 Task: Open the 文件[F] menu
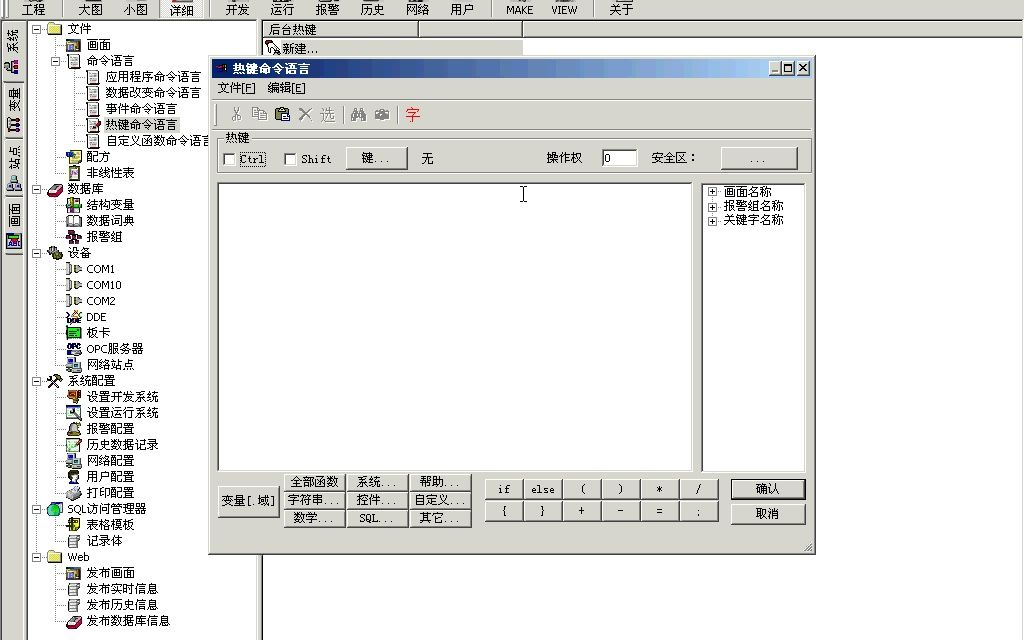[x=235, y=87]
